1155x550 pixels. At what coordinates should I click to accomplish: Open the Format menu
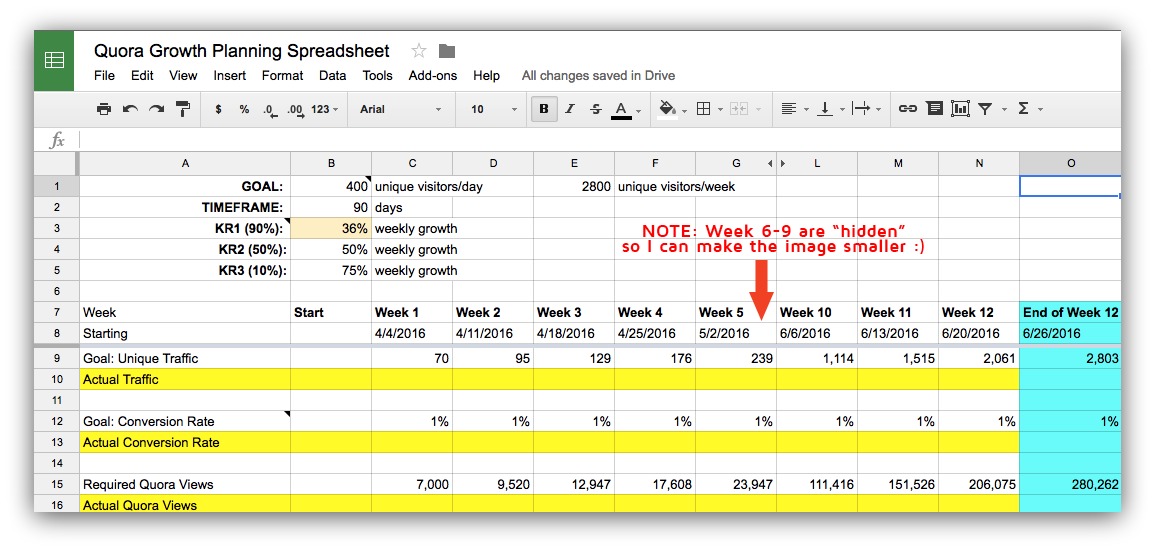click(x=283, y=75)
